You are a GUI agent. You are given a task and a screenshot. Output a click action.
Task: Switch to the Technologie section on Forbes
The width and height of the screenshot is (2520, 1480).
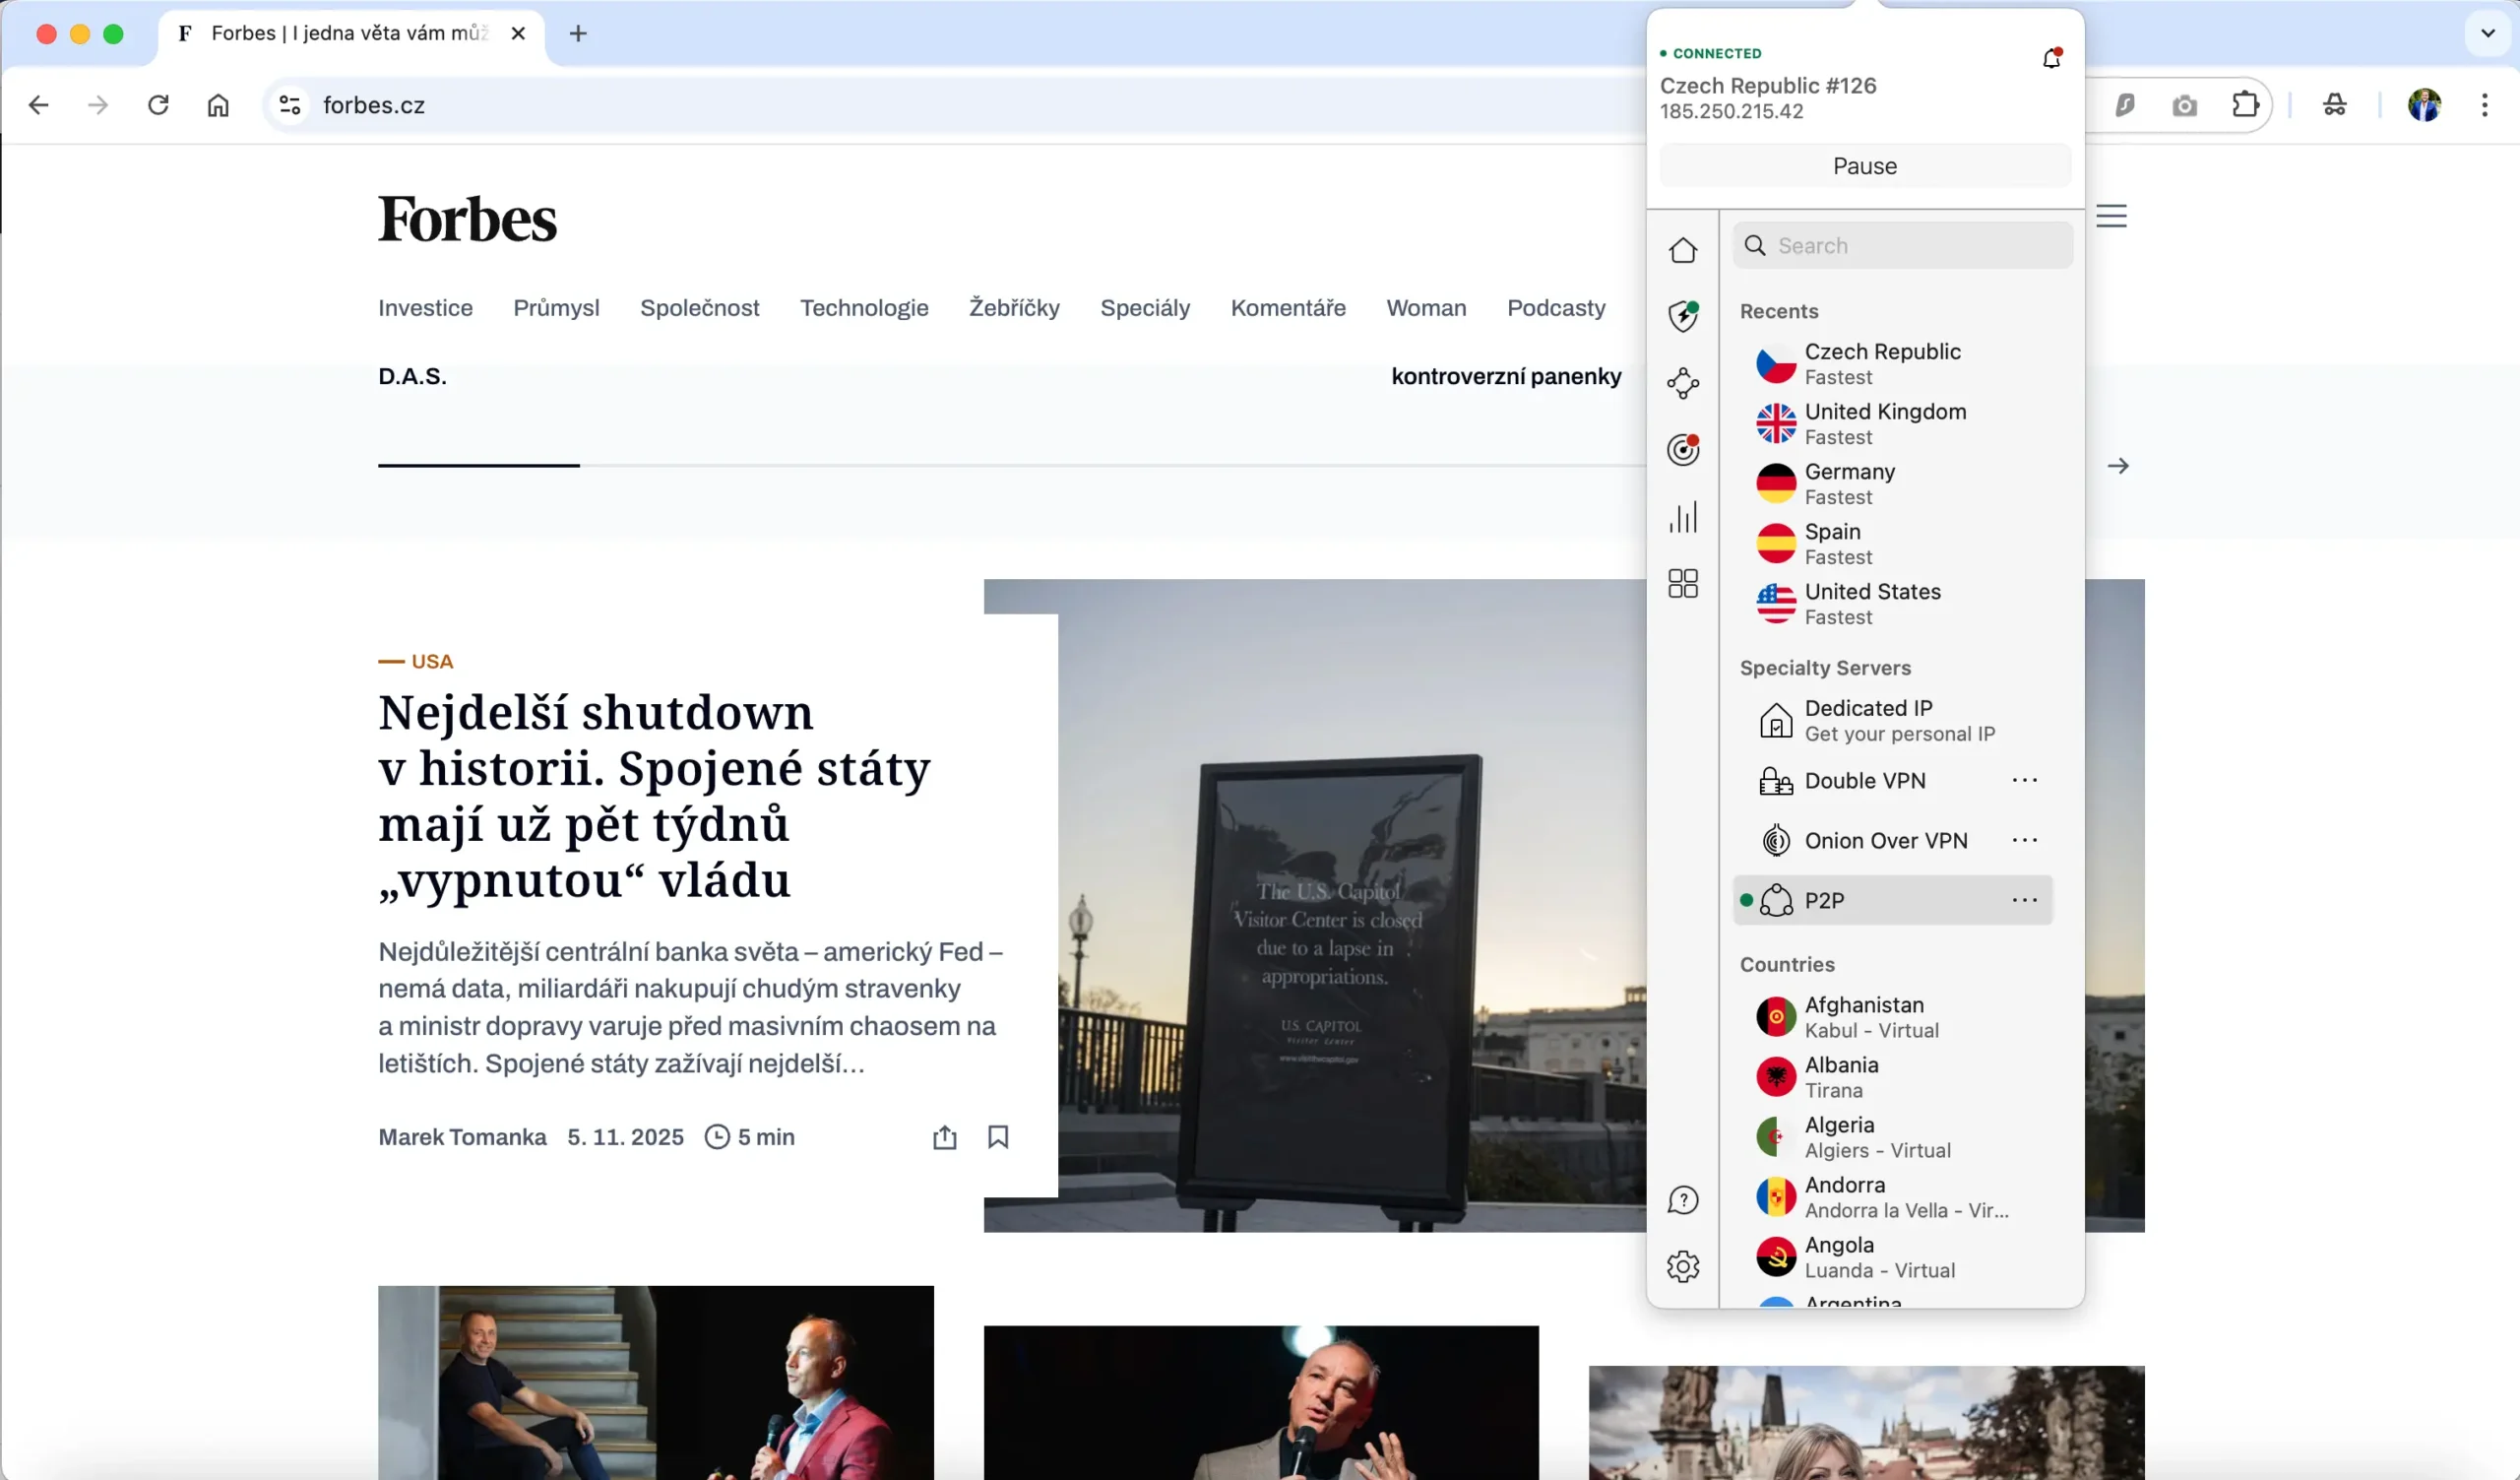864,308
